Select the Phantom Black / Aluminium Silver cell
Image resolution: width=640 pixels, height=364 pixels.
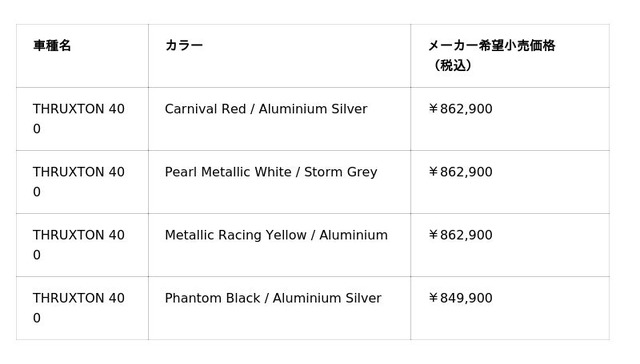(280, 308)
